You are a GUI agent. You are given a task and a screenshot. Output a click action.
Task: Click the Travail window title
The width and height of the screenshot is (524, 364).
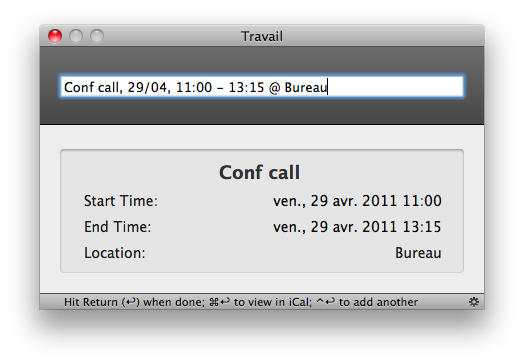click(x=262, y=36)
